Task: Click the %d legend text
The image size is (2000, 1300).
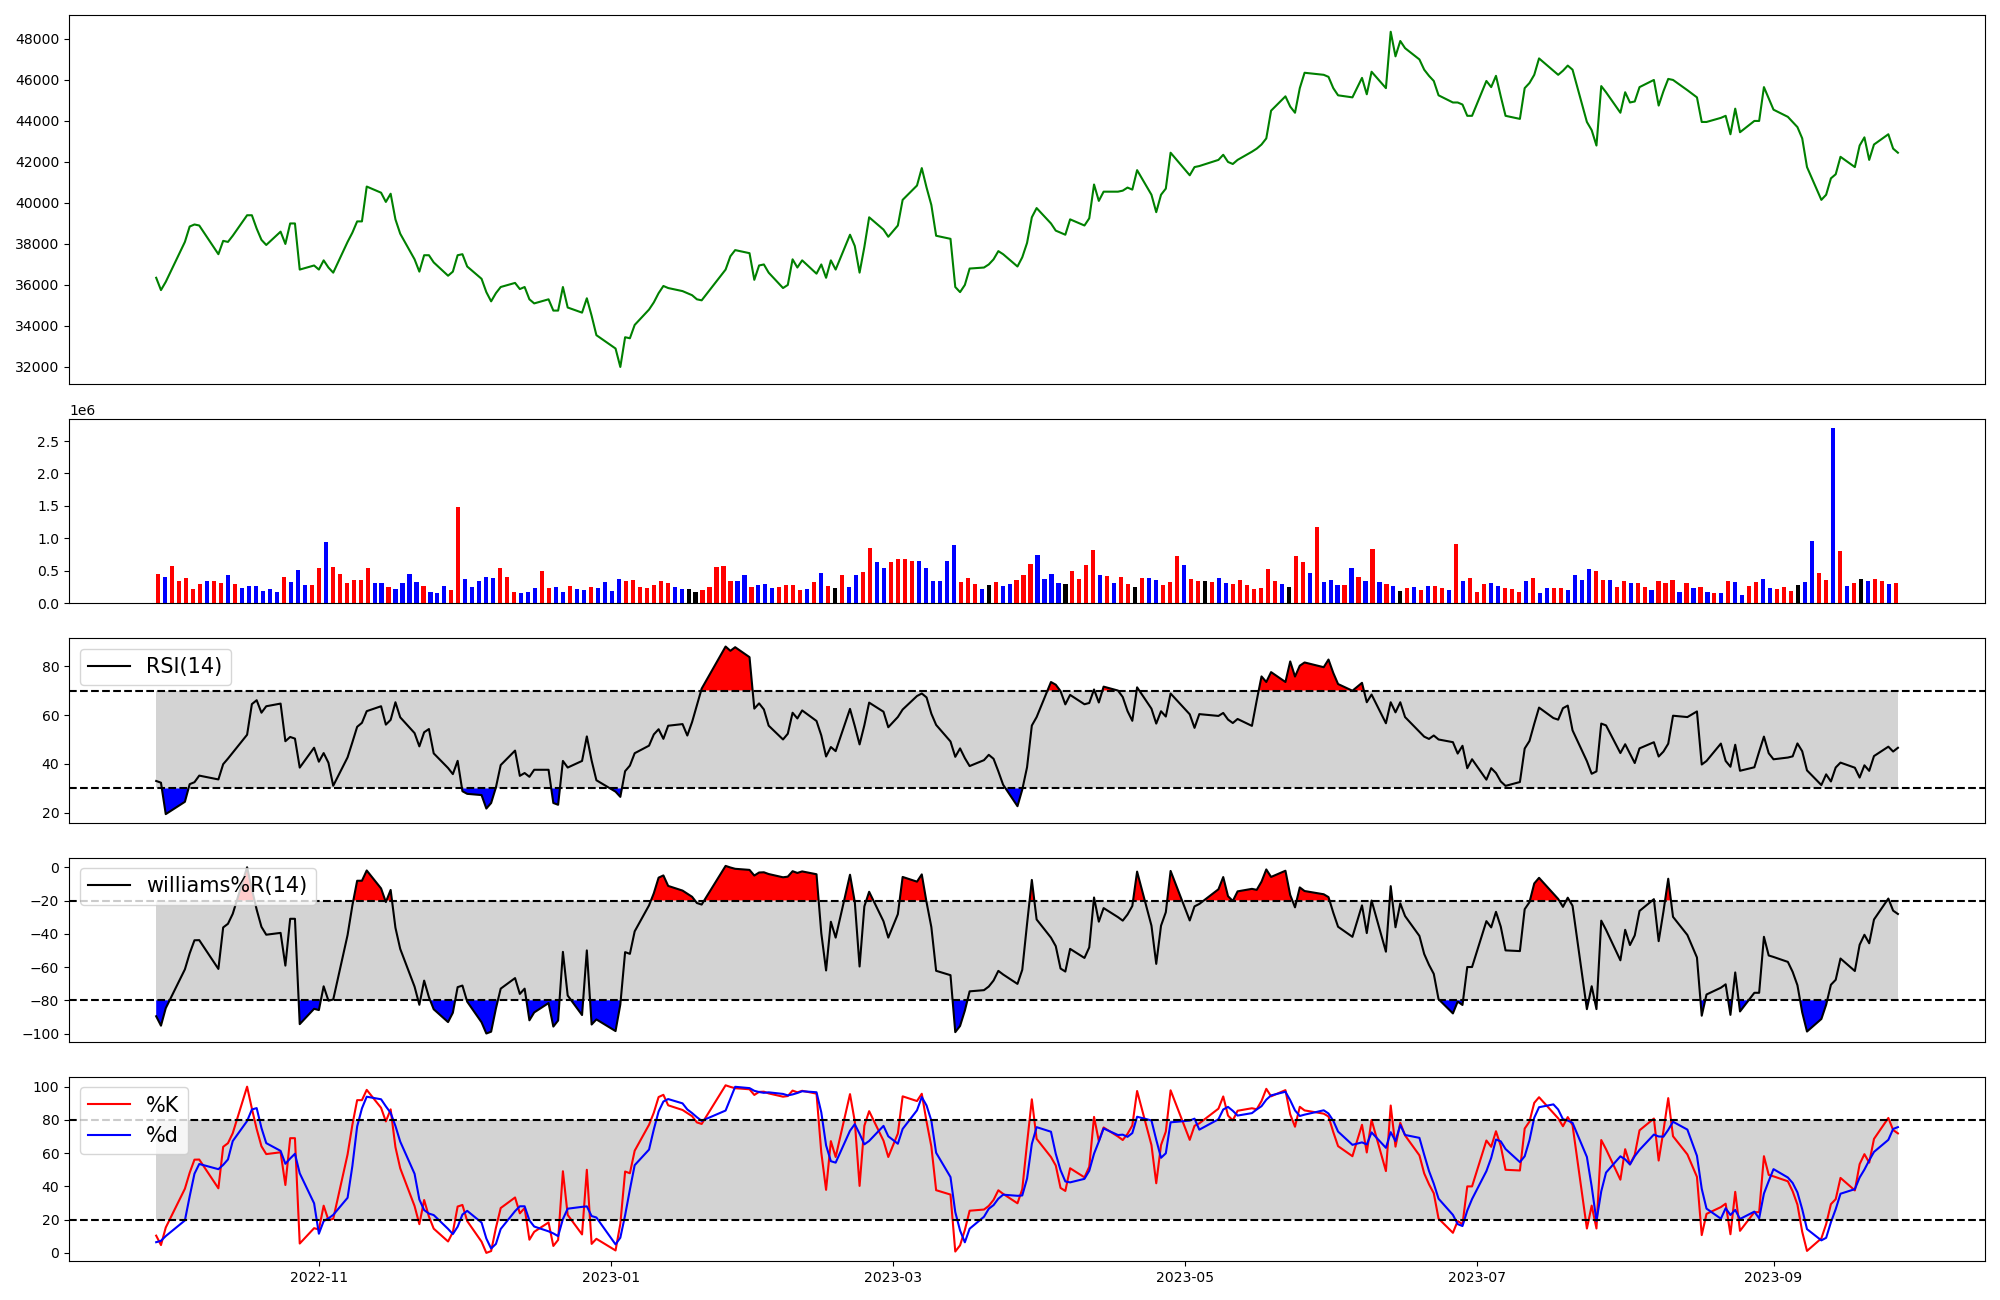Action: (162, 1135)
